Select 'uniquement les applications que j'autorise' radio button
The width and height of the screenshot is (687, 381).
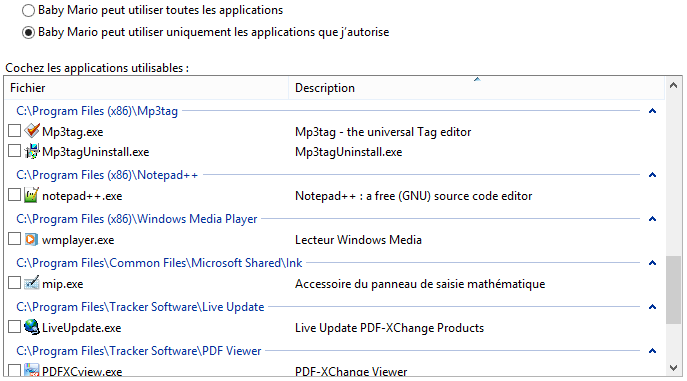coord(28,33)
